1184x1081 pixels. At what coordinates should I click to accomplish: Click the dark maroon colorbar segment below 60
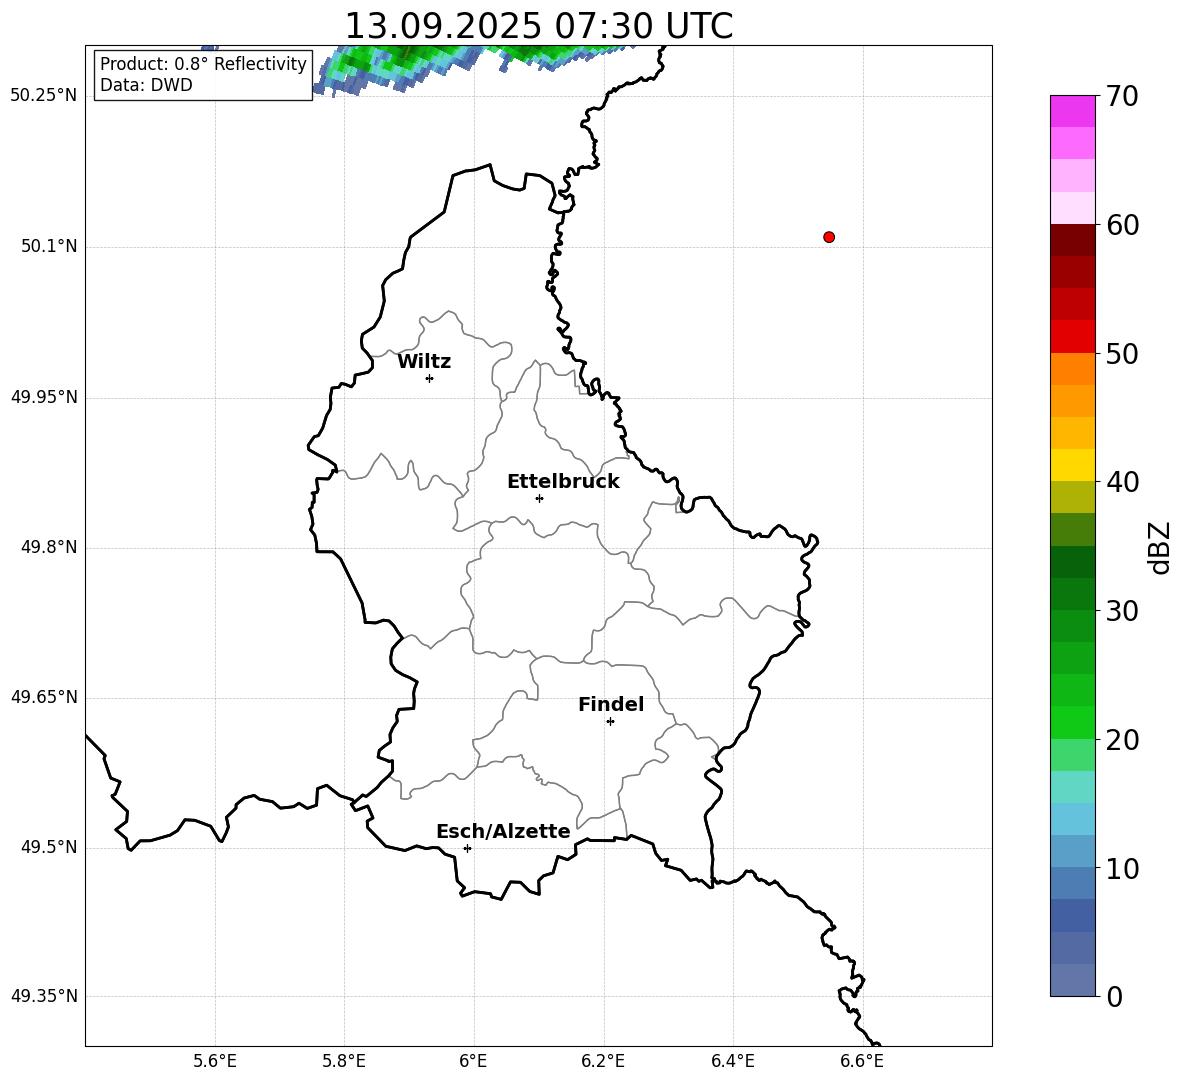pyautogui.click(x=1073, y=241)
